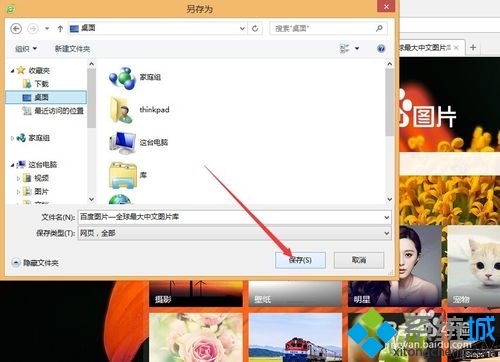Select 最近访问的位置 in navigation pane
Screen dimensions: 500x362
53,111
